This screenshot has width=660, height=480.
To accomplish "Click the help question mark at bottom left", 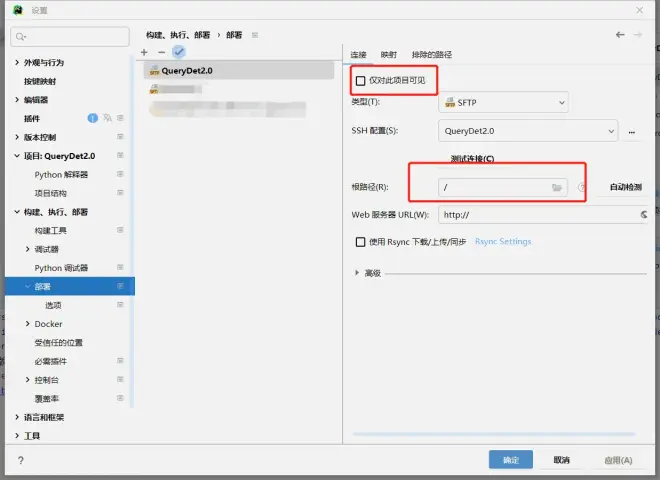I will click(x=21, y=460).
